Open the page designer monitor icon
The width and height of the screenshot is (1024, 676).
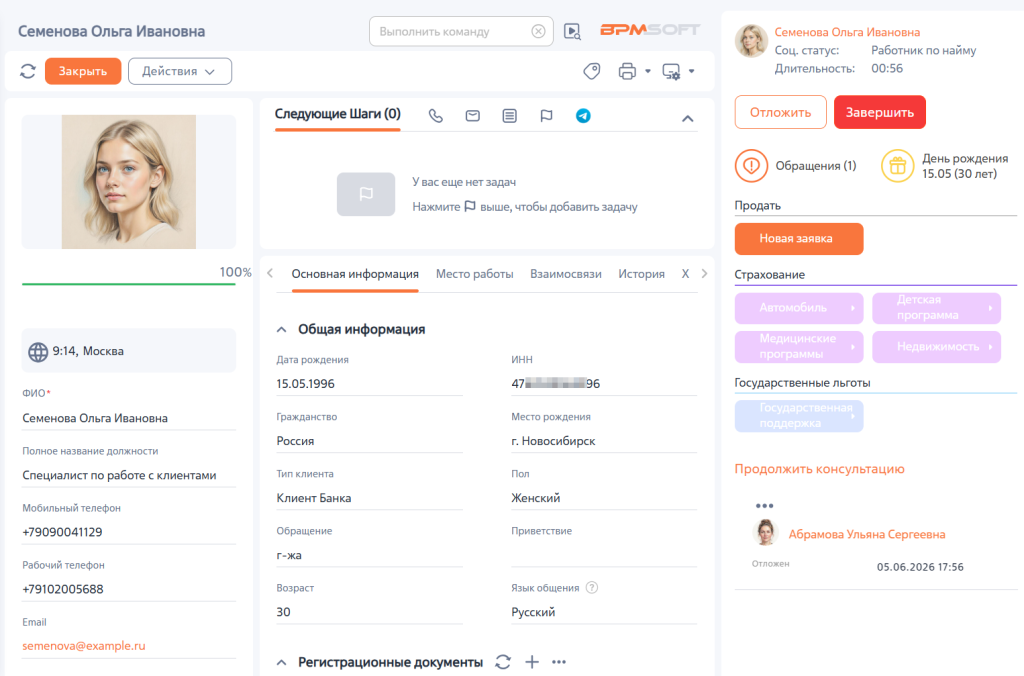click(x=671, y=71)
